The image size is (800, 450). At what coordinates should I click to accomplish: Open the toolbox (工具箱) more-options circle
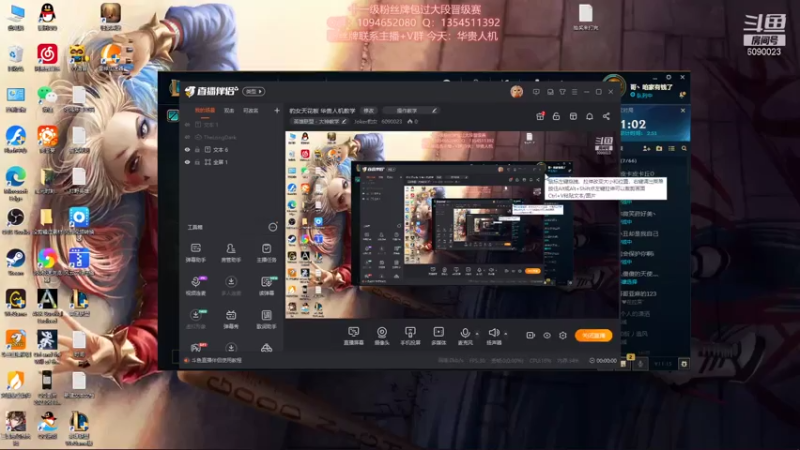(x=273, y=227)
